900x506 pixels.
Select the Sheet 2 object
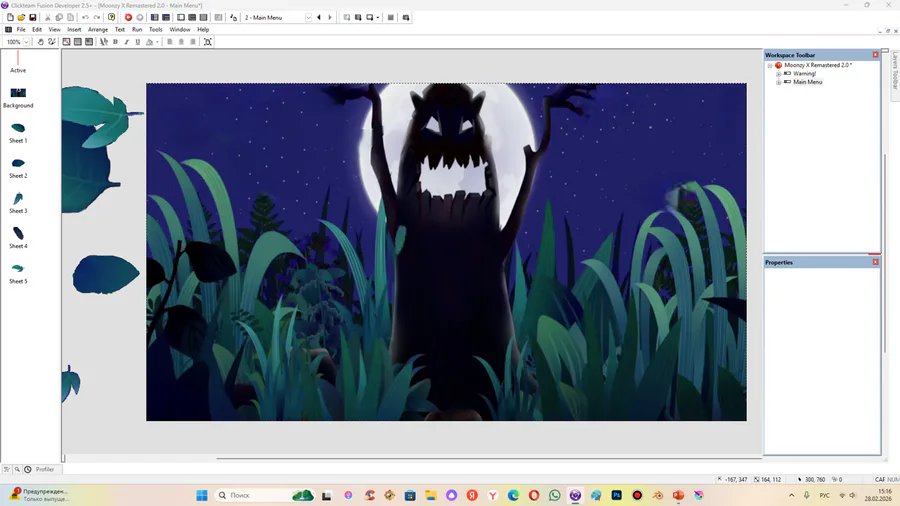coord(18,168)
